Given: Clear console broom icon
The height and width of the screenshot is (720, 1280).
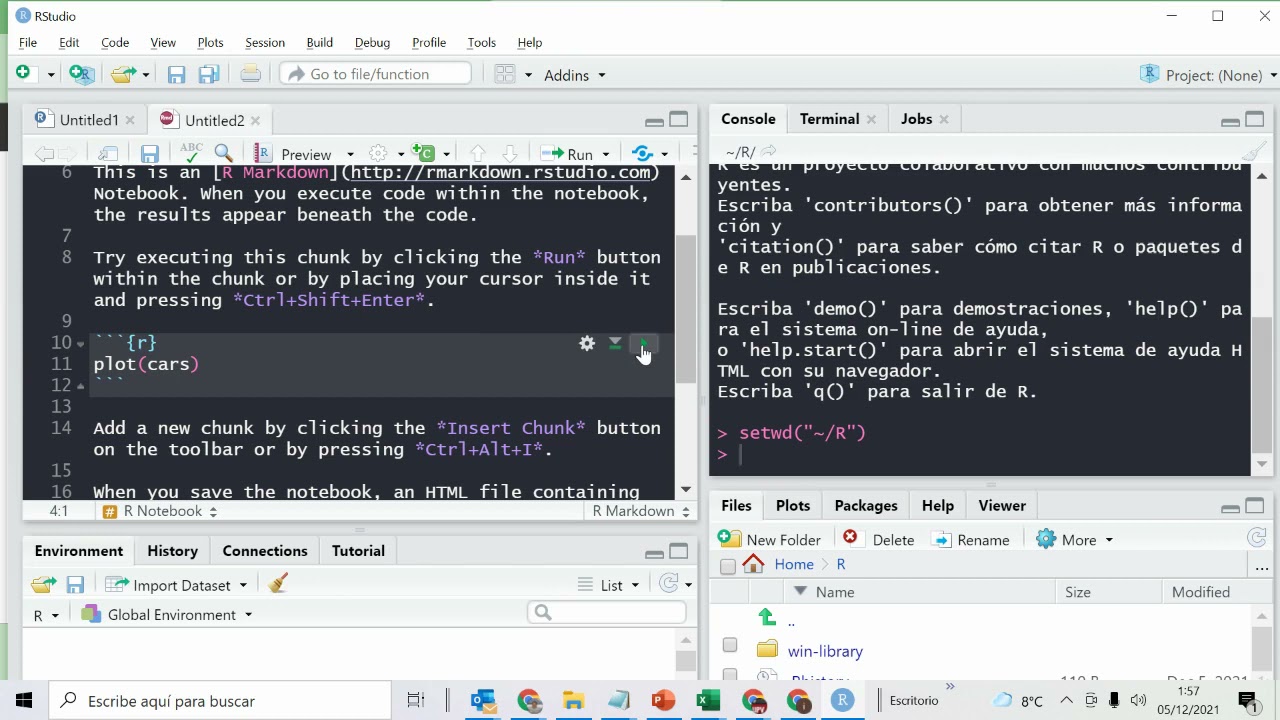Looking at the screenshot, I should (x=1253, y=152).
